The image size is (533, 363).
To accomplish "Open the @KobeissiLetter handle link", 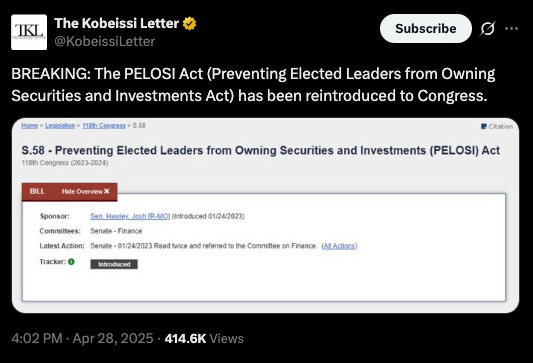I will [x=105, y=41].
